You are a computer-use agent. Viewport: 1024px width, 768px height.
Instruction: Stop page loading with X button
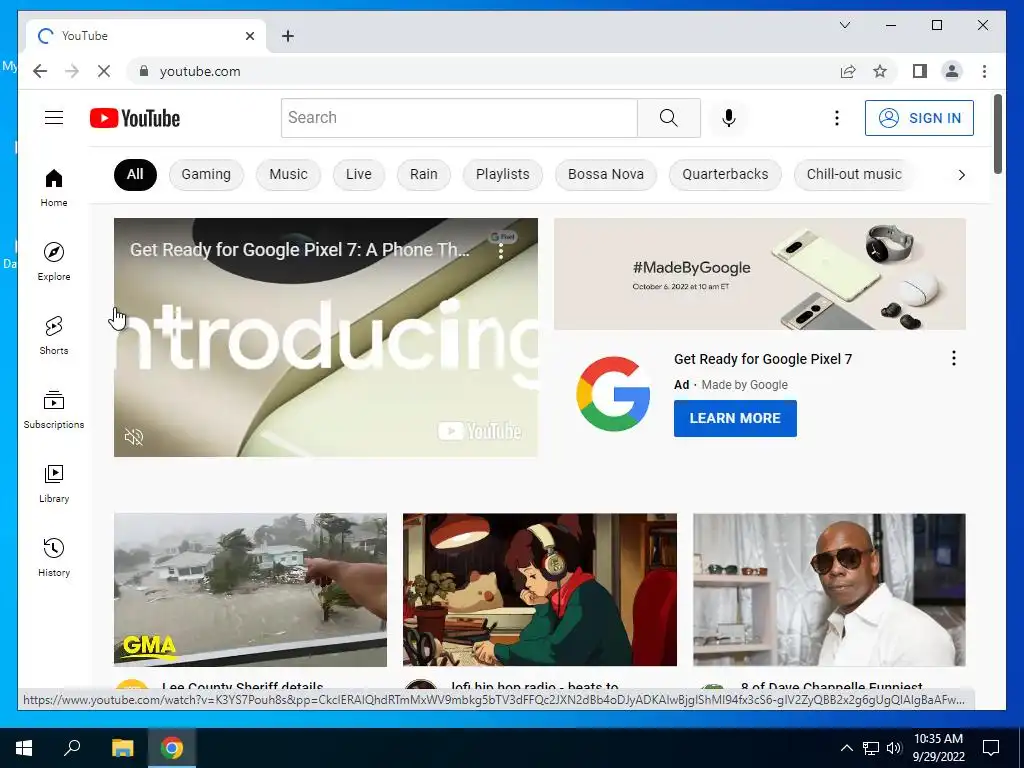[104, 71]
